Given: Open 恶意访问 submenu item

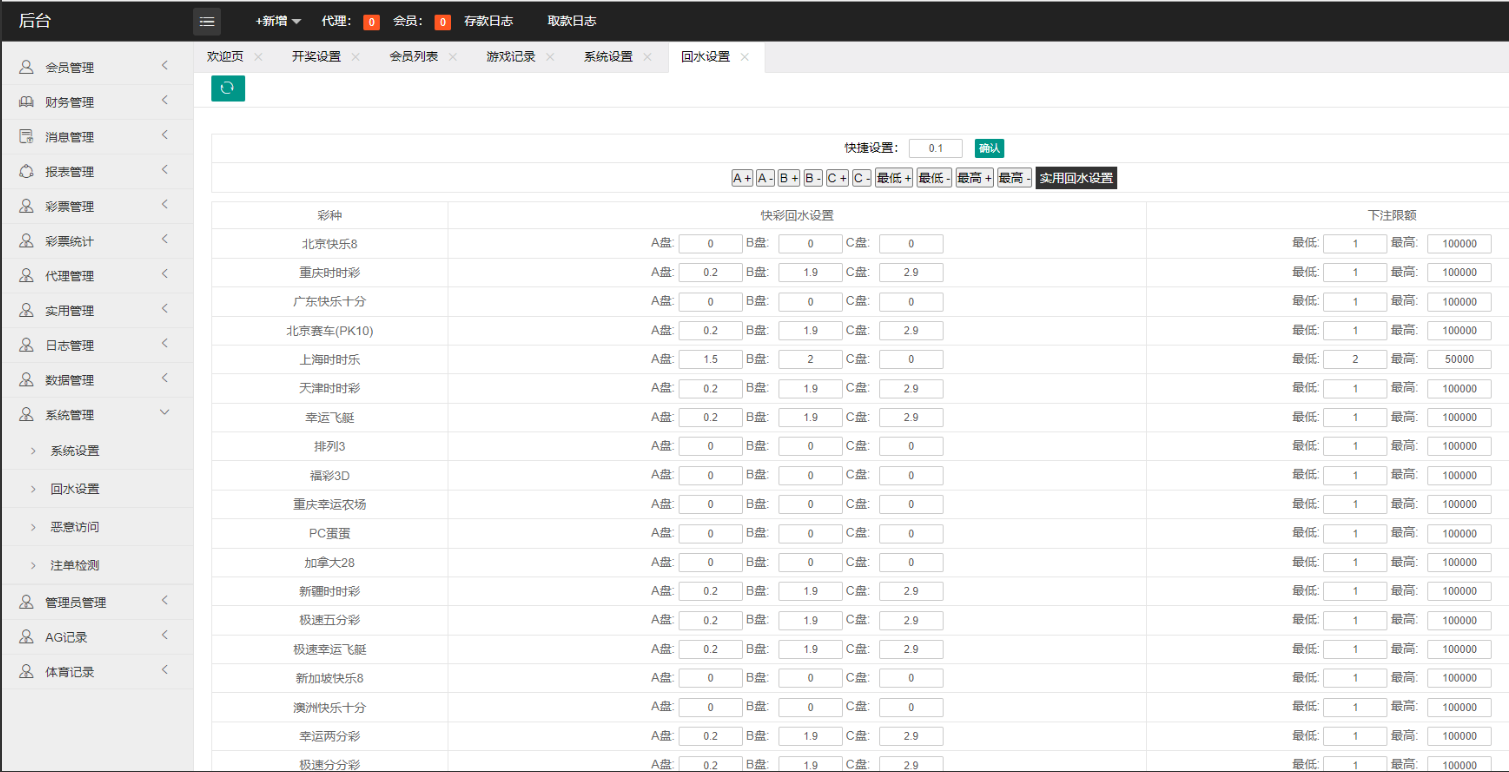Looking at the screenshot, I should [x=75, y=527].
